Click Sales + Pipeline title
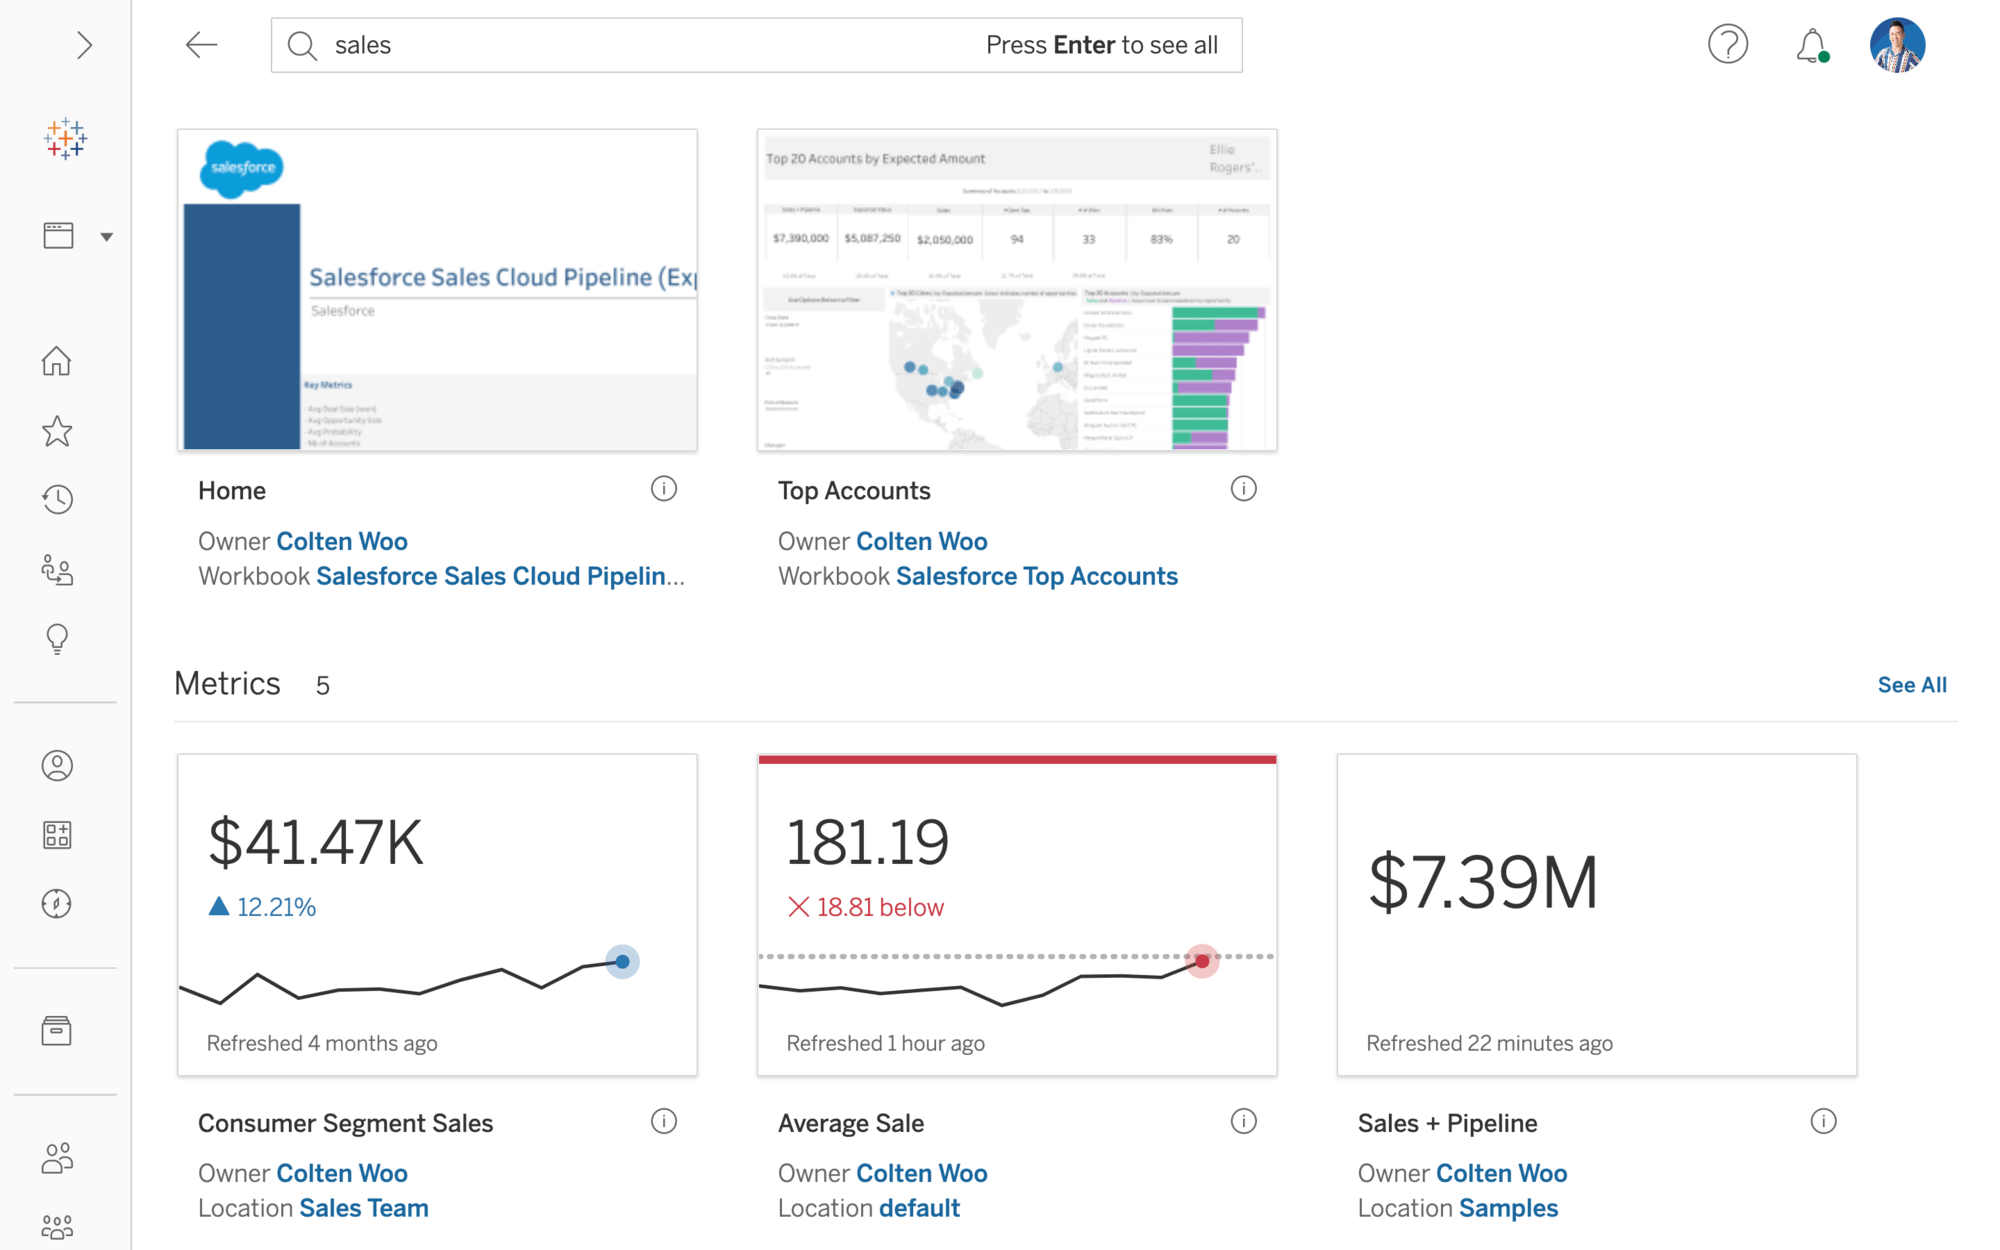Screen dimensions: 2000x1250 tap(1447, 1123)
